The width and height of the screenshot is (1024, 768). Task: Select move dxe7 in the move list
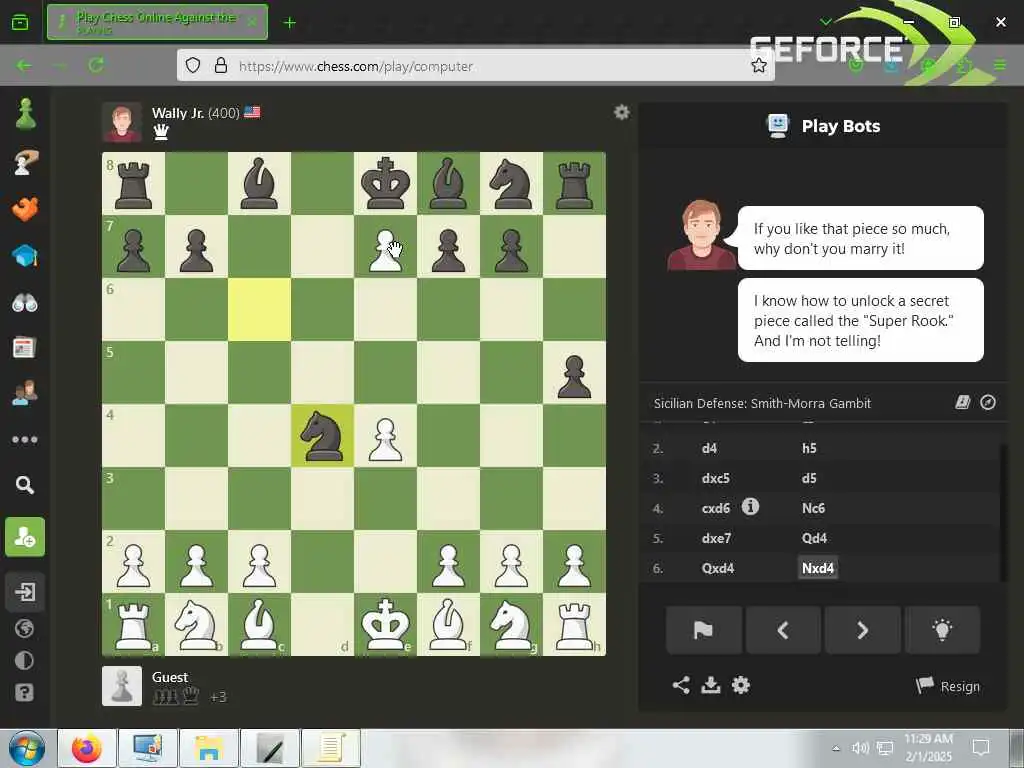click(x=716, y=538)
